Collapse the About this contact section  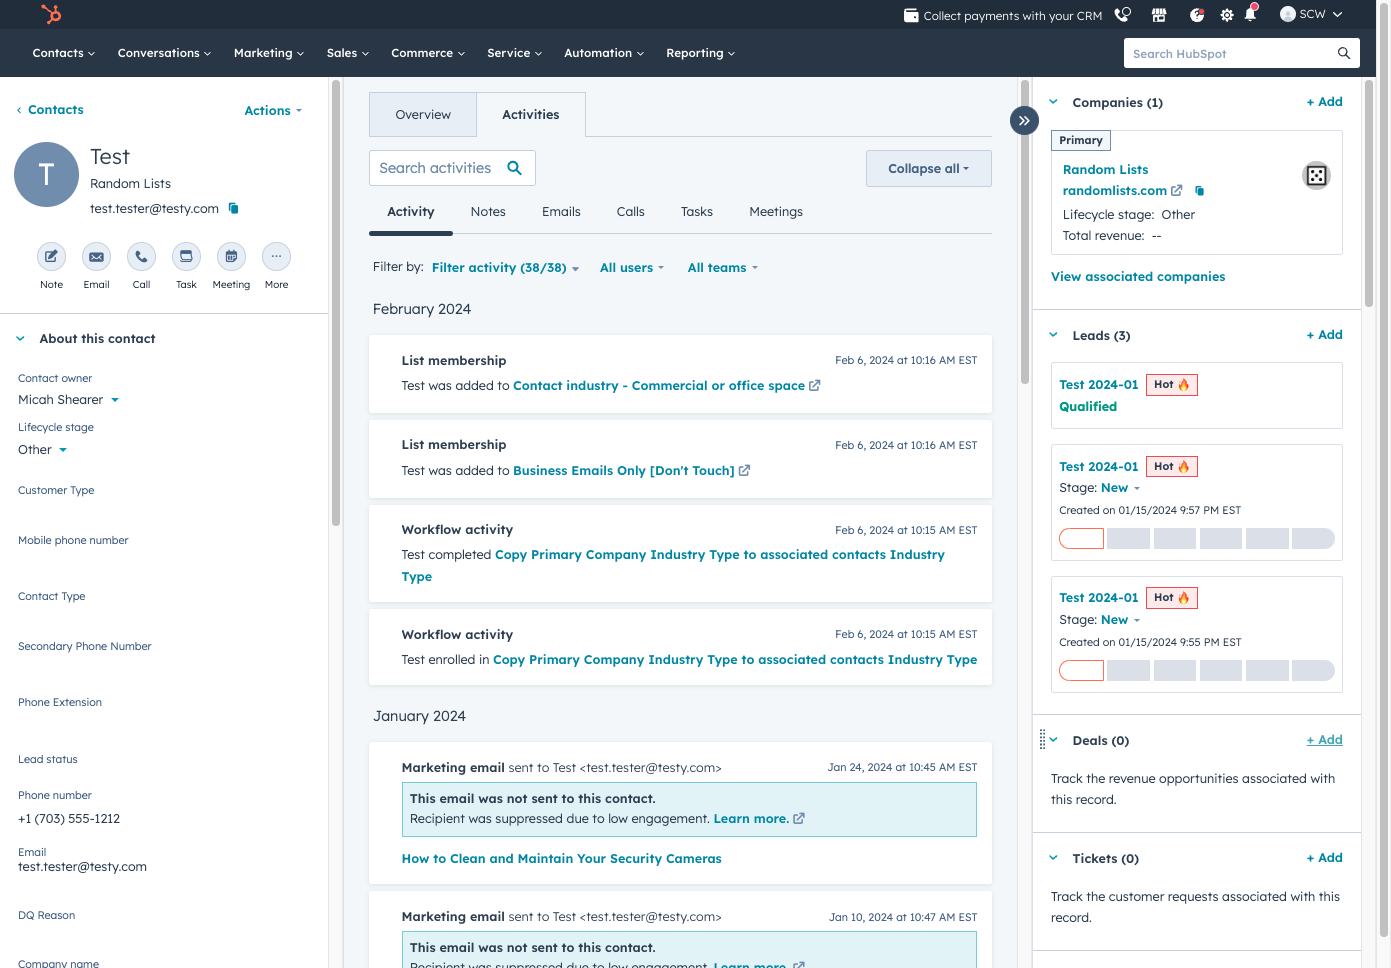20,339
